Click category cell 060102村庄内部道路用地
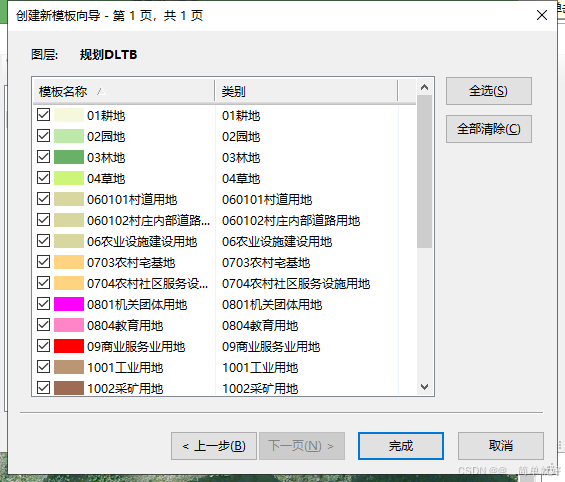 [291, 220]
